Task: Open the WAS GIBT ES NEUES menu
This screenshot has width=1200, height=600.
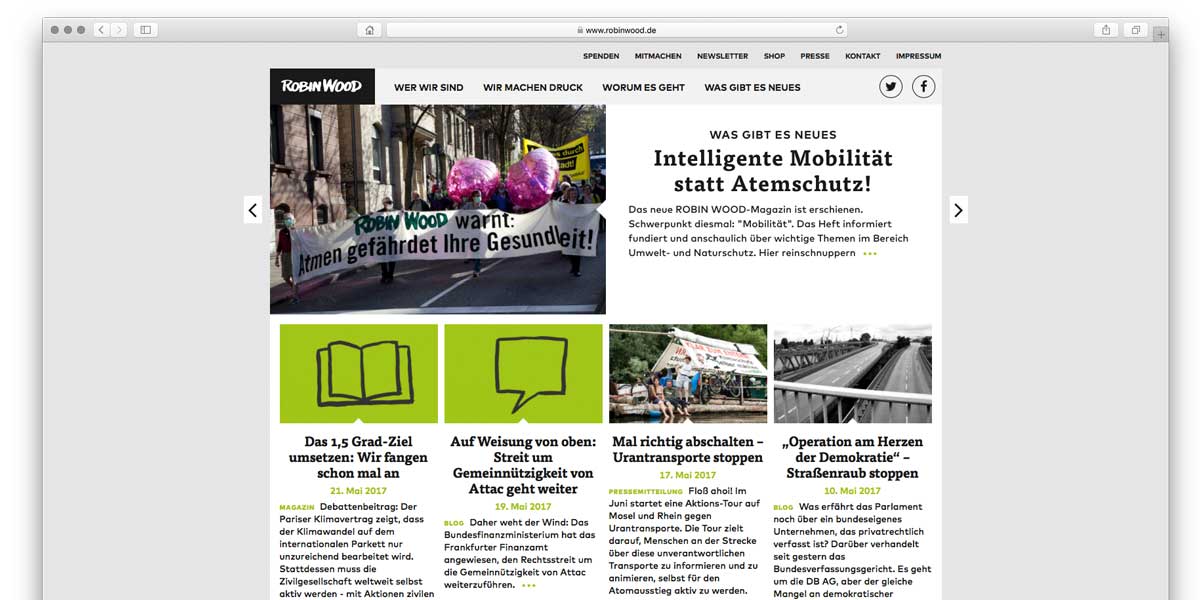Action: [x=752, y=87]
